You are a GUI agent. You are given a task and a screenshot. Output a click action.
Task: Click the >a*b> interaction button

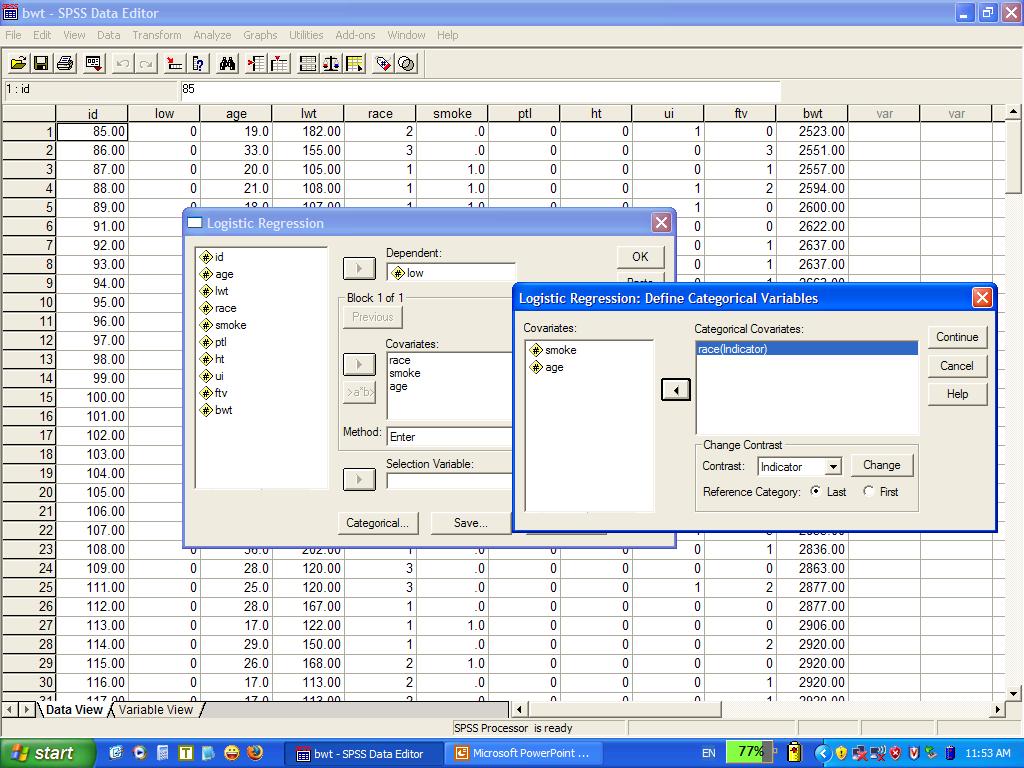pos(359,392)
